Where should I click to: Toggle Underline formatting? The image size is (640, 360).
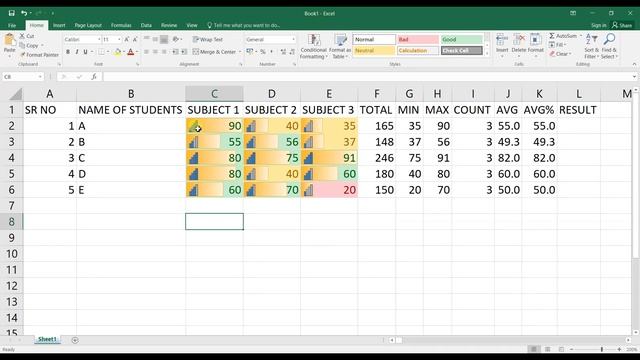pos(85,52)
